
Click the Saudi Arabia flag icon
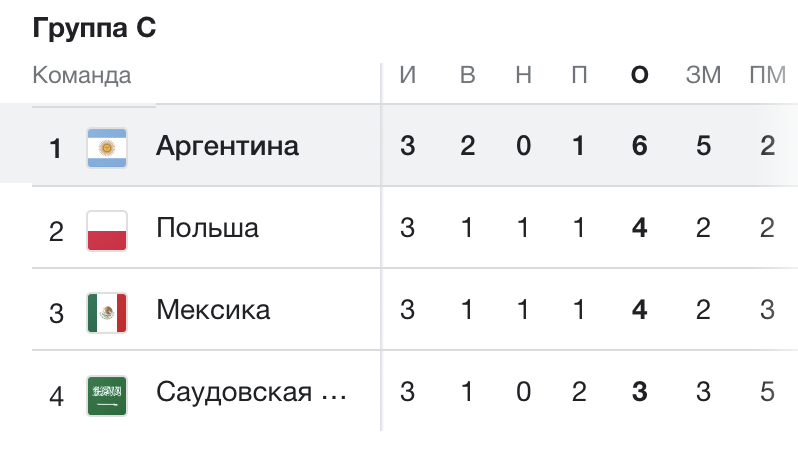coord(107,395)
